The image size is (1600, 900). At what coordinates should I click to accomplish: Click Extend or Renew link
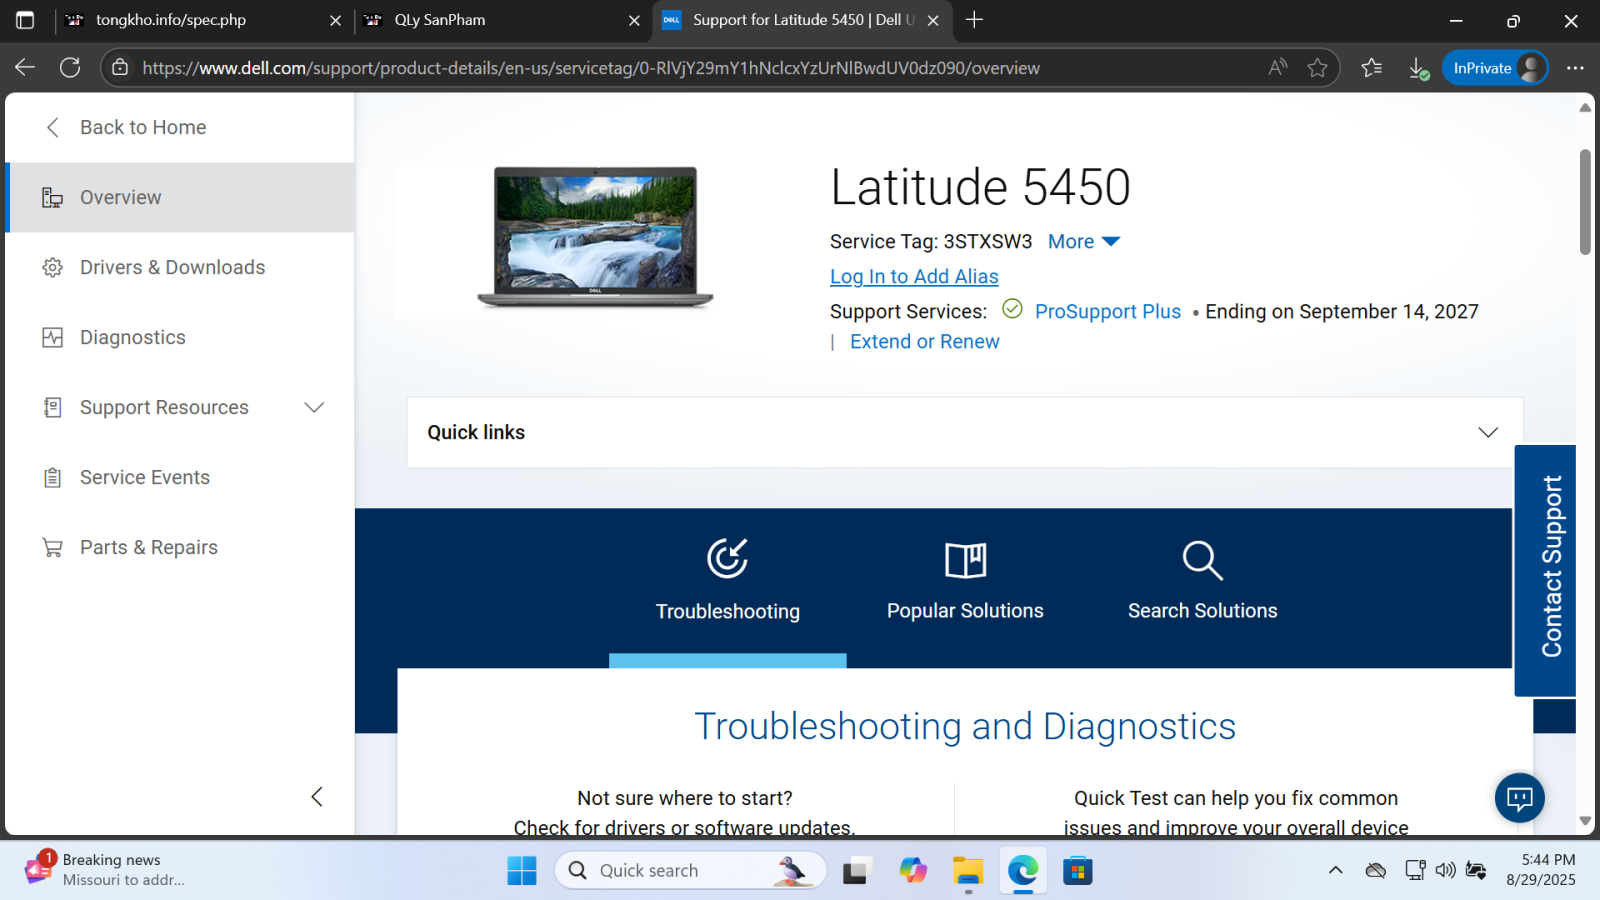coord(924,342)
